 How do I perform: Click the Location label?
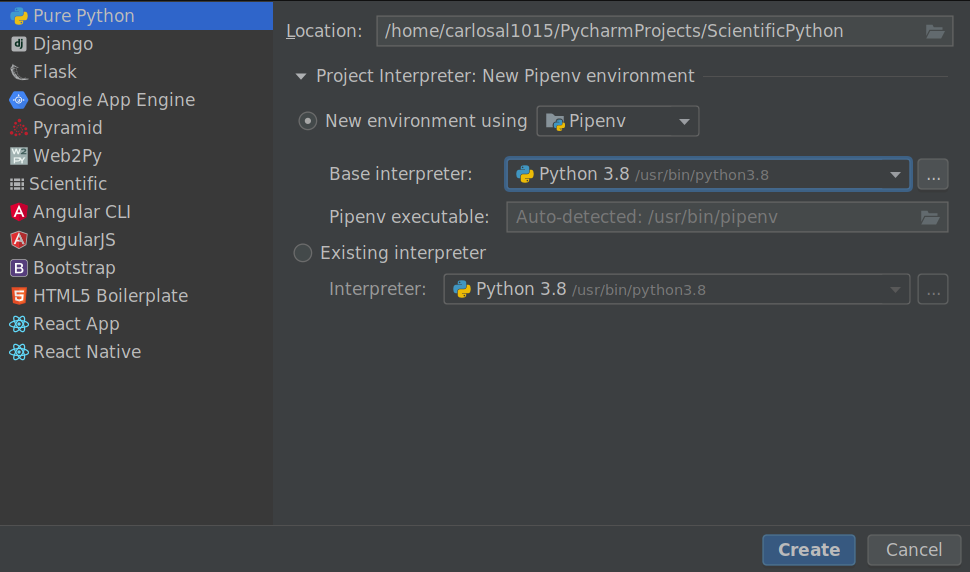[324, 31]
